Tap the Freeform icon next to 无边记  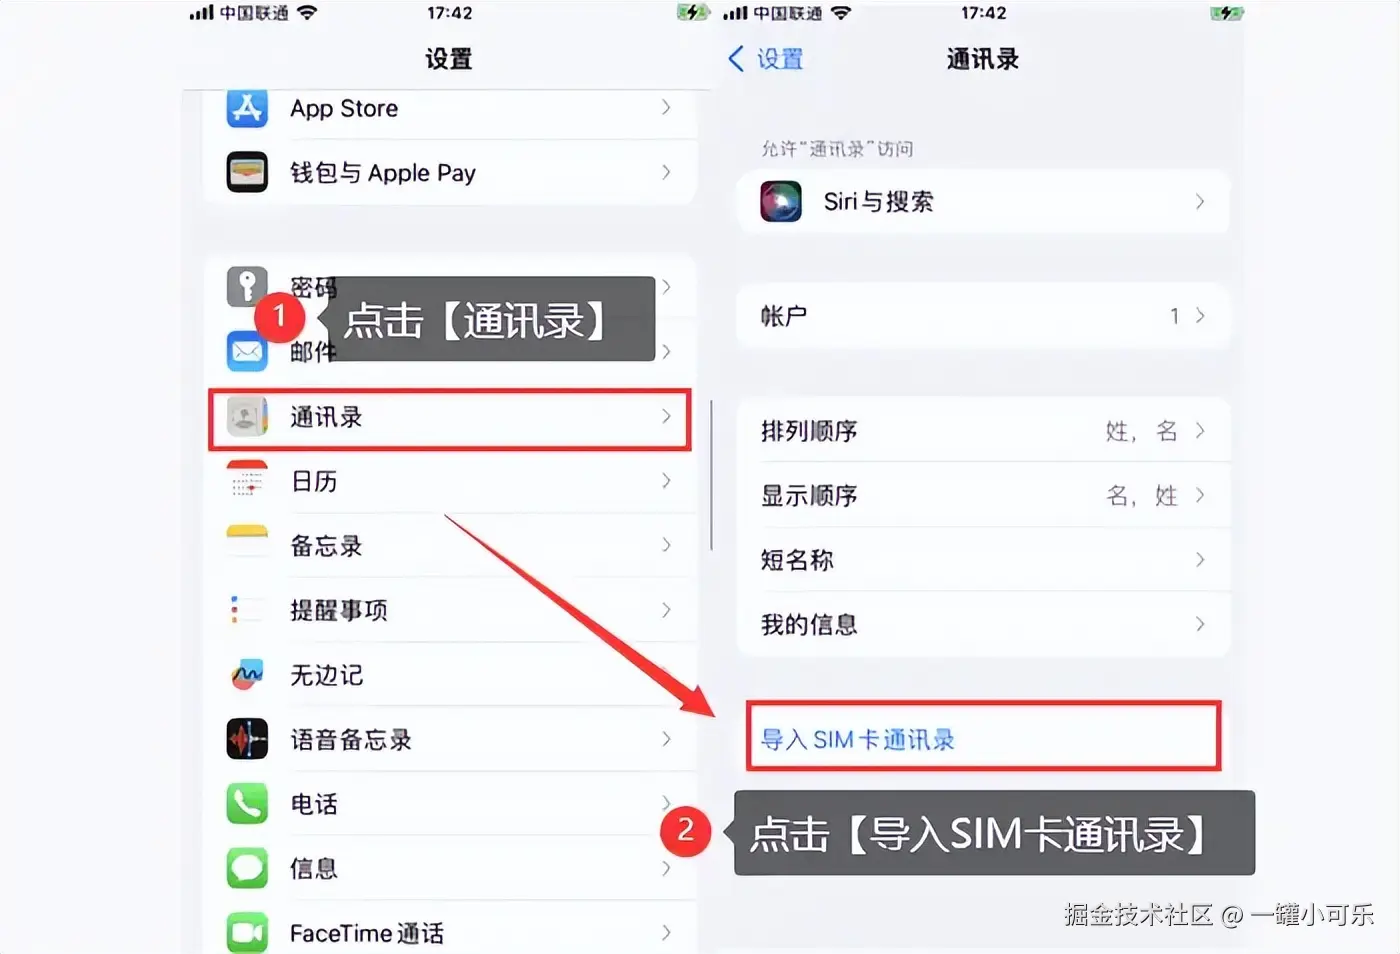247,675
